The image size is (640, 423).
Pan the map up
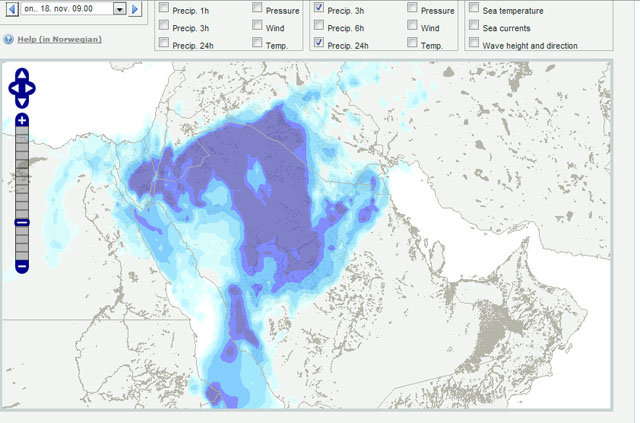pos(22,75)
